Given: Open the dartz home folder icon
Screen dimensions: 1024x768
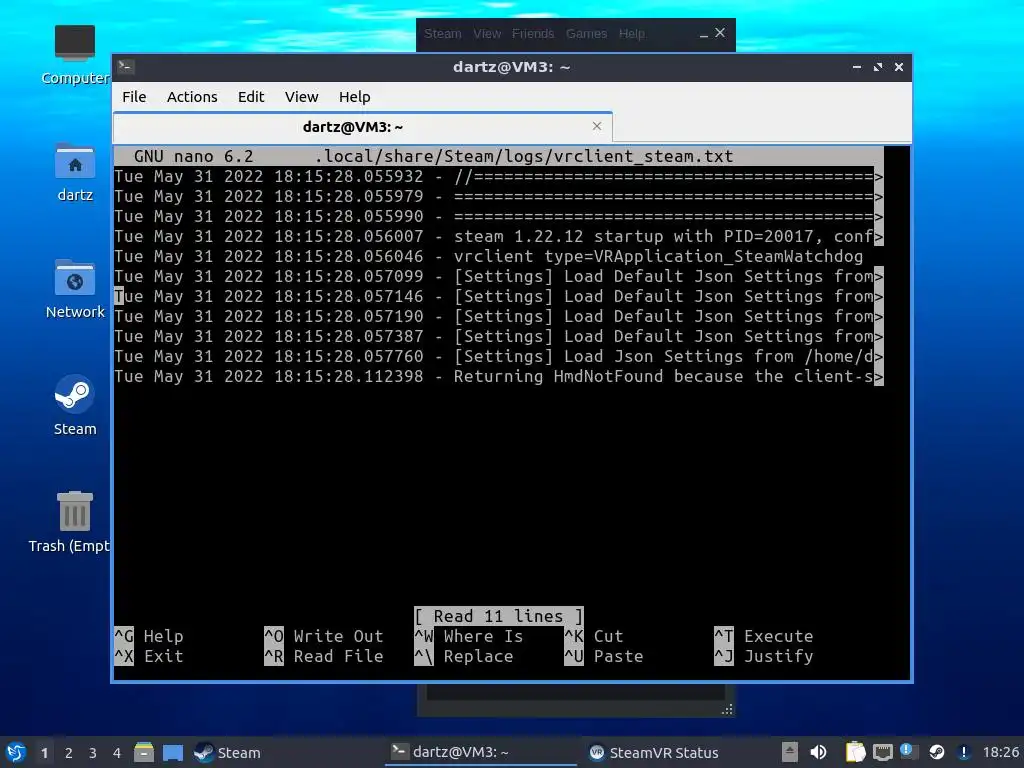Looking at the screenshot, I should pos(74,172).
